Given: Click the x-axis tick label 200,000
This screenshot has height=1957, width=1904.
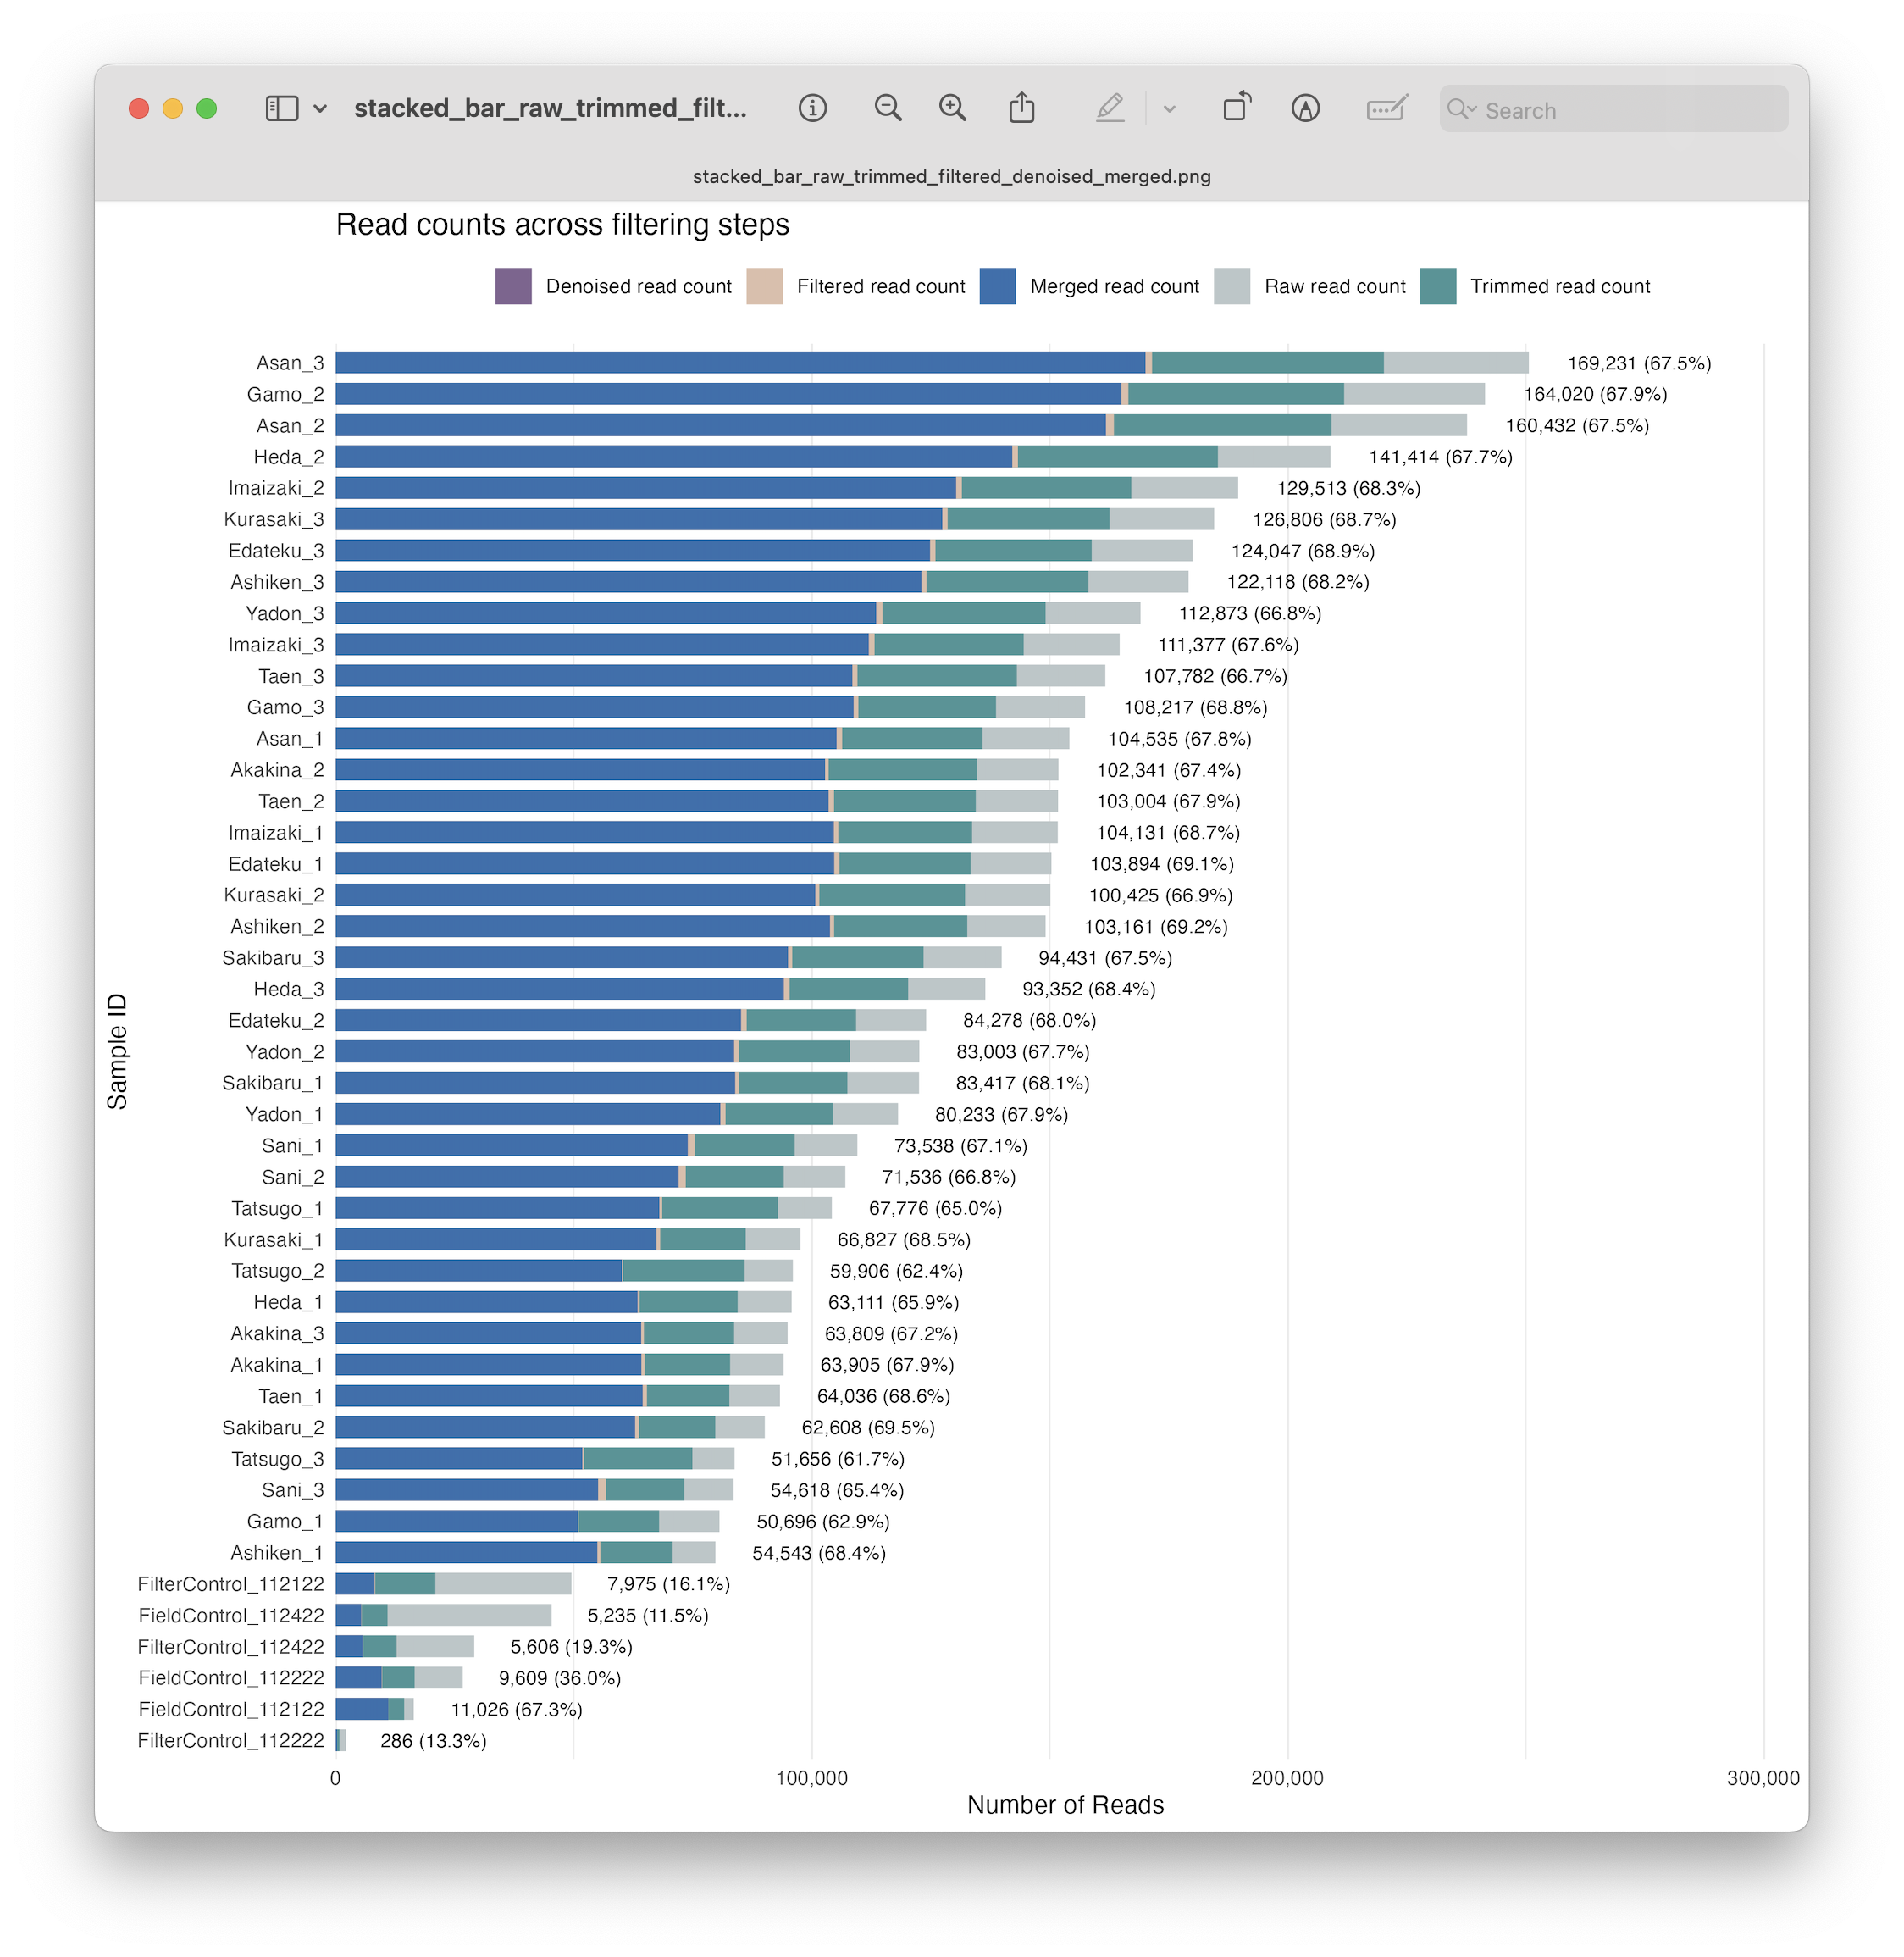Looking at the screenshot, I should 1287,1778.
